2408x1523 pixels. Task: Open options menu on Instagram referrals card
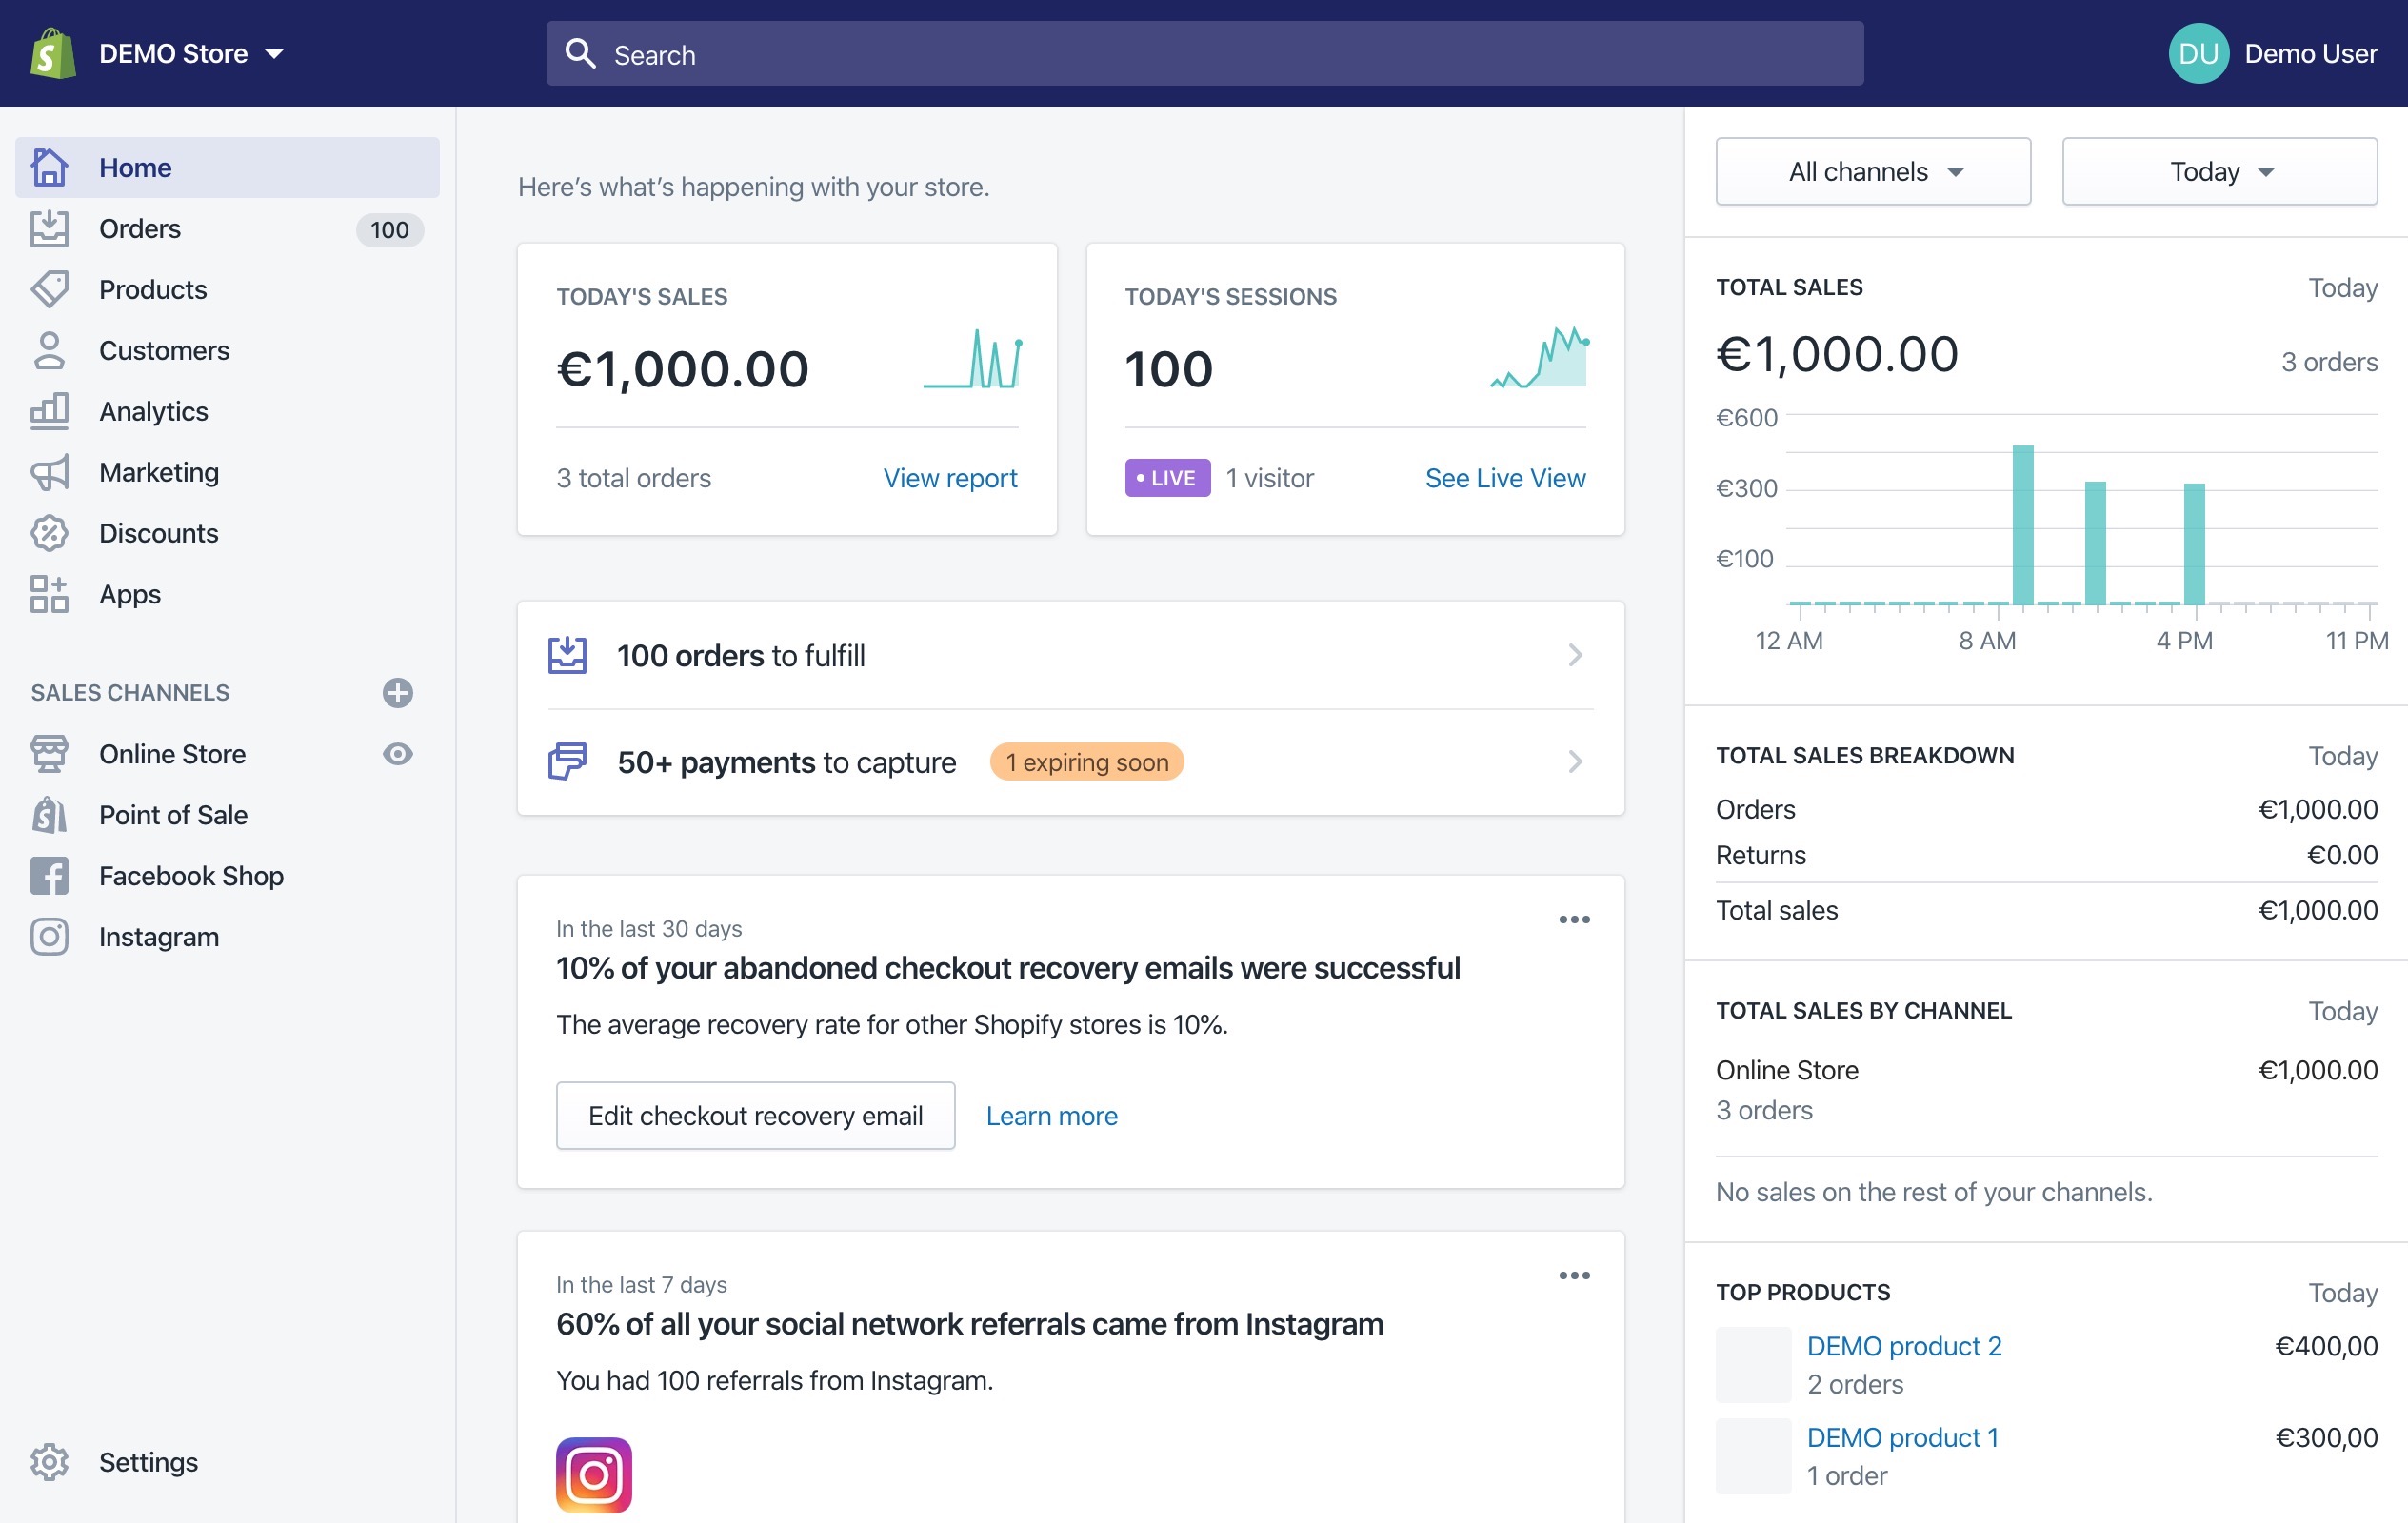click(x=1573, y=1275)
